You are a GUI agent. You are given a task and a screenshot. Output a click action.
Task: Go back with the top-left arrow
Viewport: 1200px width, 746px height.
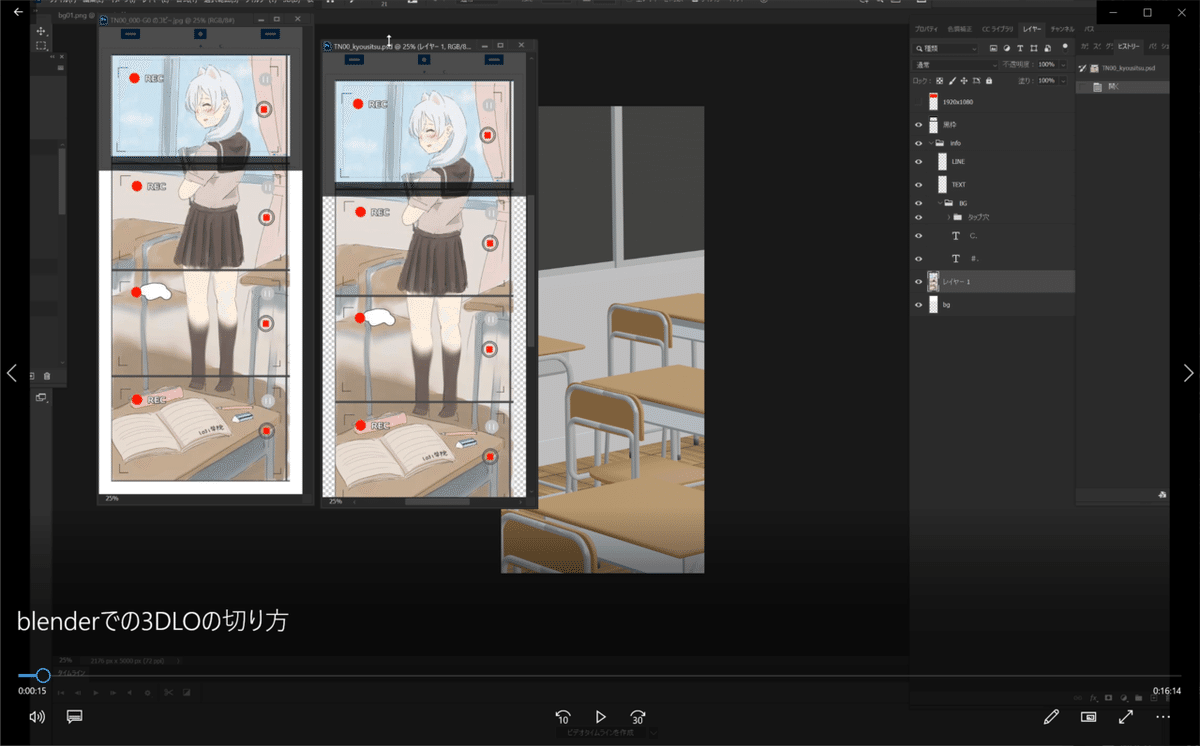tap(17, 12)
